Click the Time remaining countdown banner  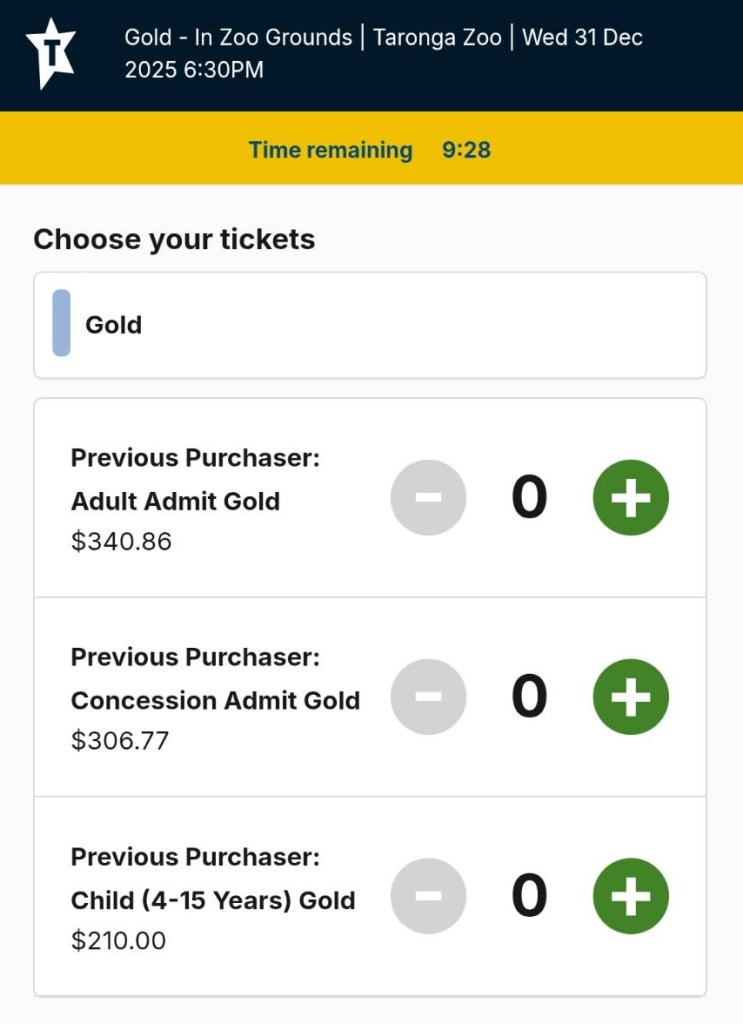coord(370,150)
